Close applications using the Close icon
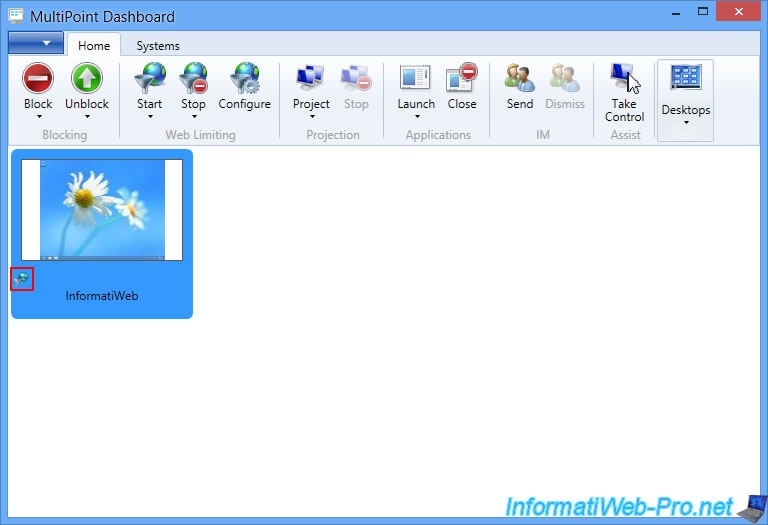This screenshot has height=525, width=768. click(462, 79)
